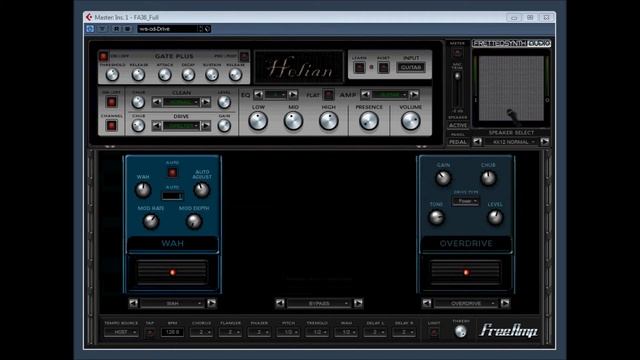Viewport: 640px width, 360px height.
Task: Click the AMP previous model arrow
Action: (366, 95)
